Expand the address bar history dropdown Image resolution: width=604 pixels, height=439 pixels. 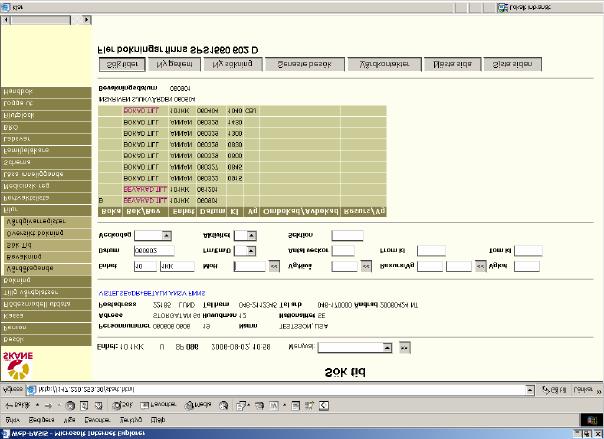(x=530, y=390)
